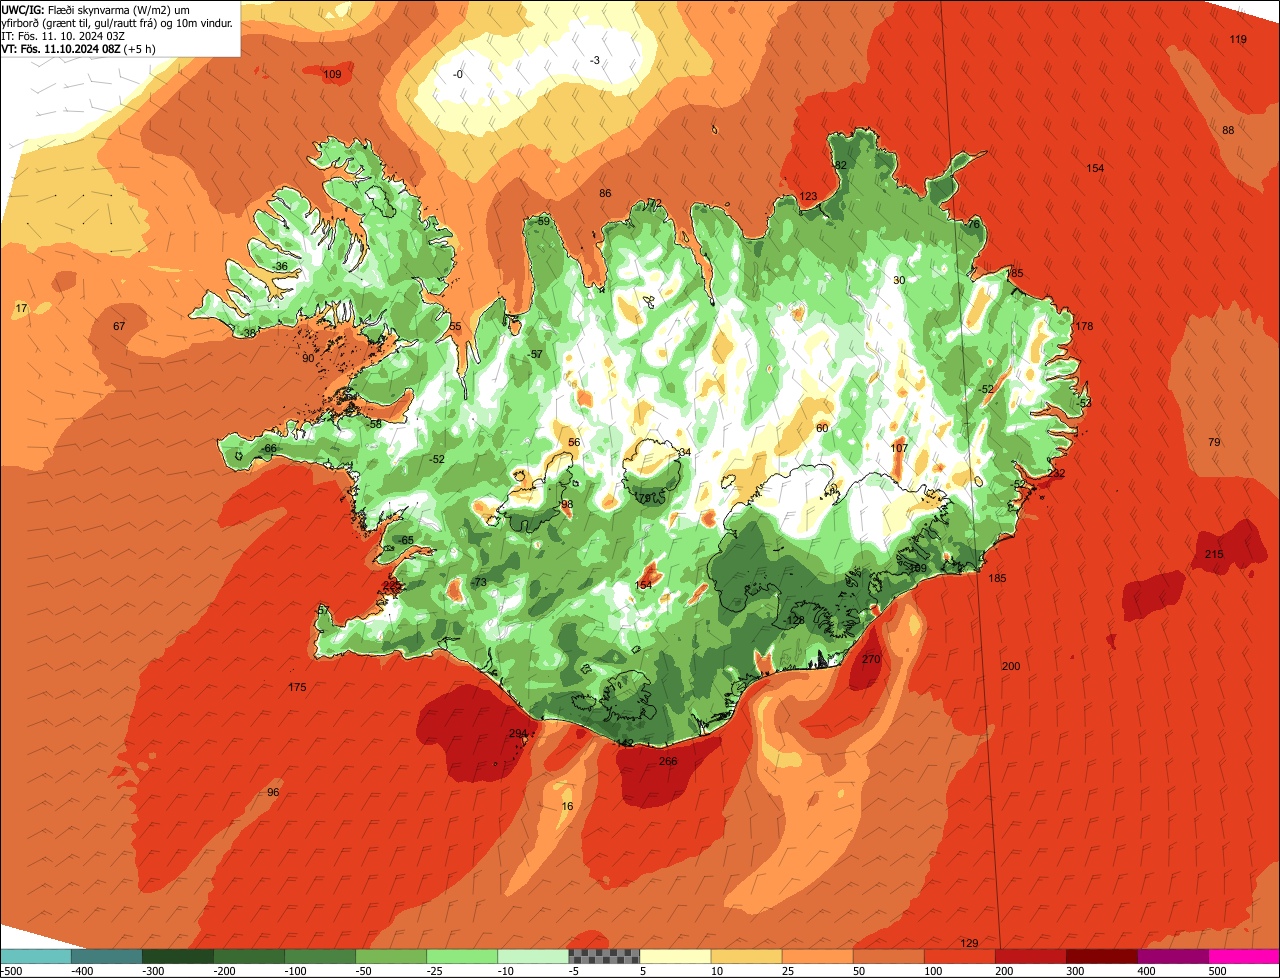Select the '-73' value in southwest Iceland
This screenshot has height=978, width=1280.
(478, 583)
